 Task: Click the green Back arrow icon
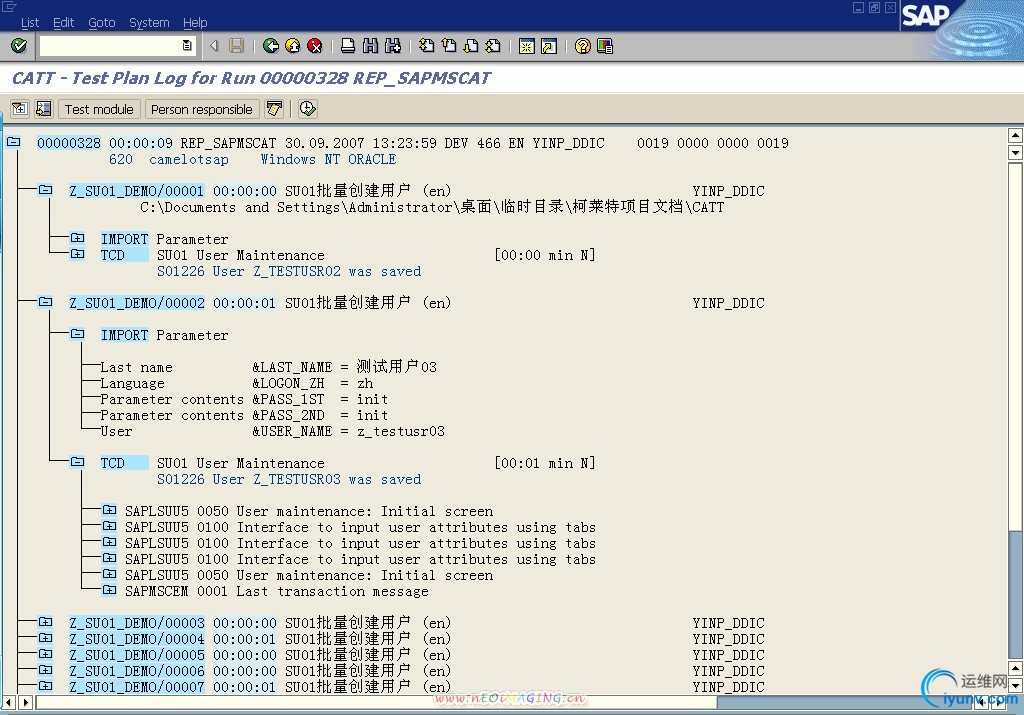pos(270,46)
